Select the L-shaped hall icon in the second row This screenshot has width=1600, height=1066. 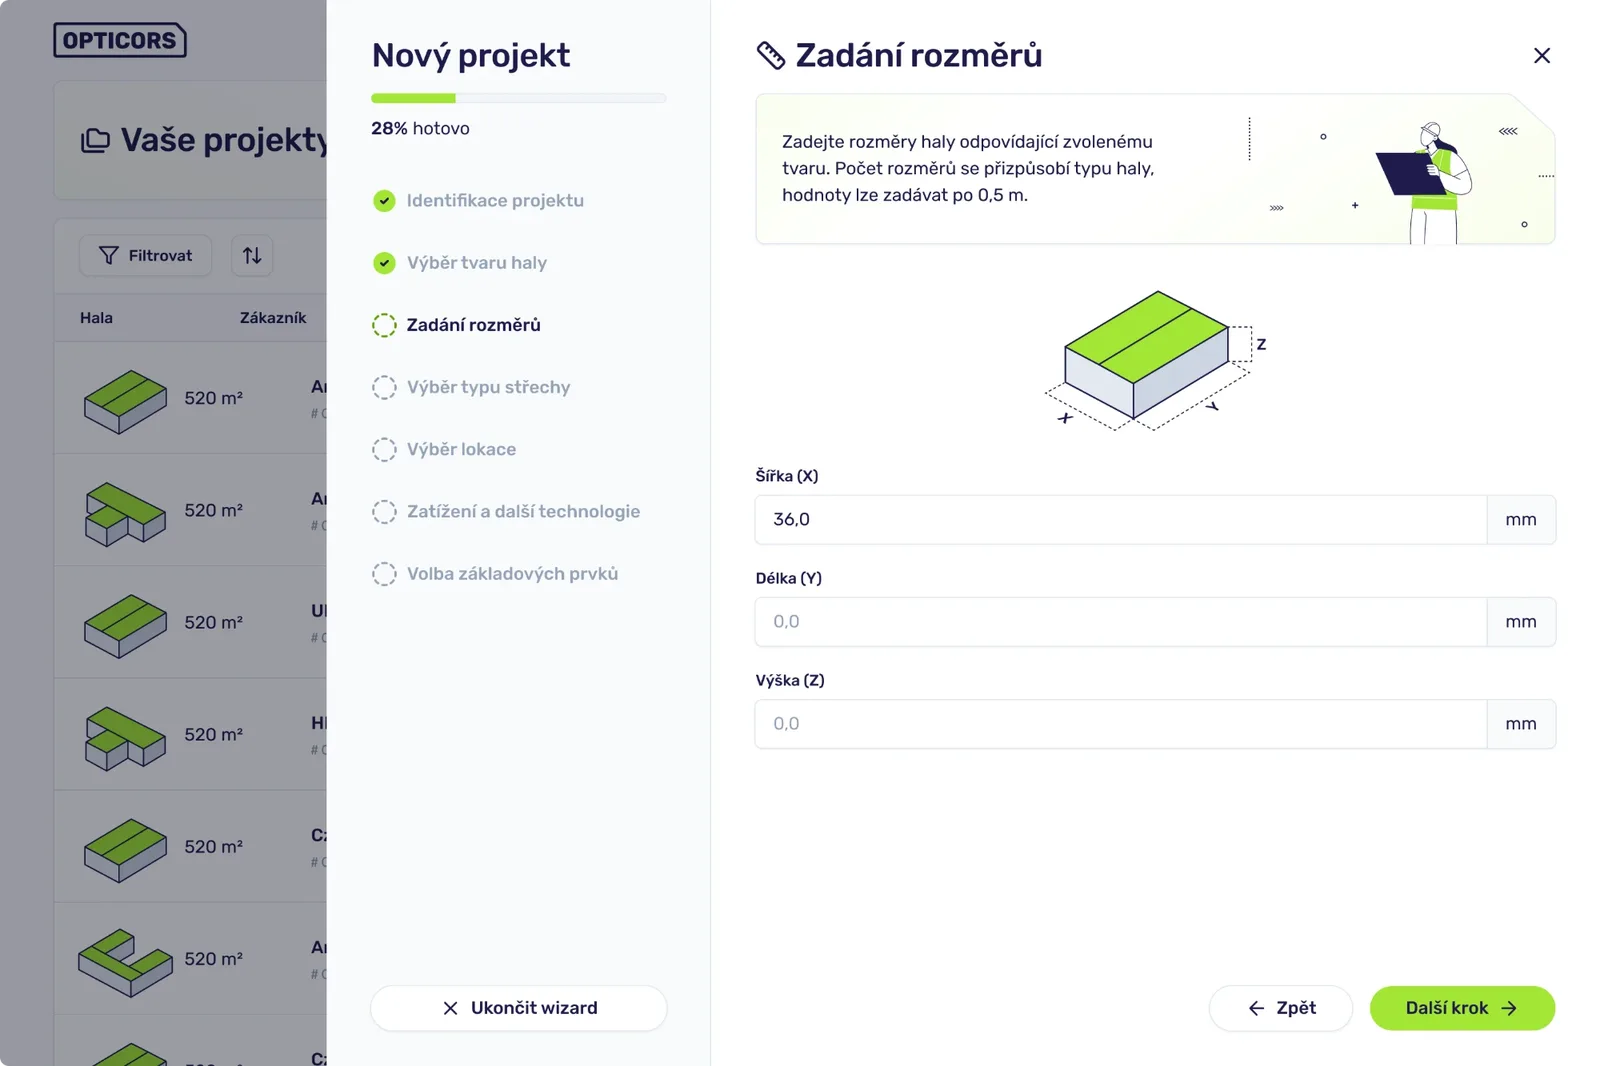pyautogui.click(x=125, y=514)
